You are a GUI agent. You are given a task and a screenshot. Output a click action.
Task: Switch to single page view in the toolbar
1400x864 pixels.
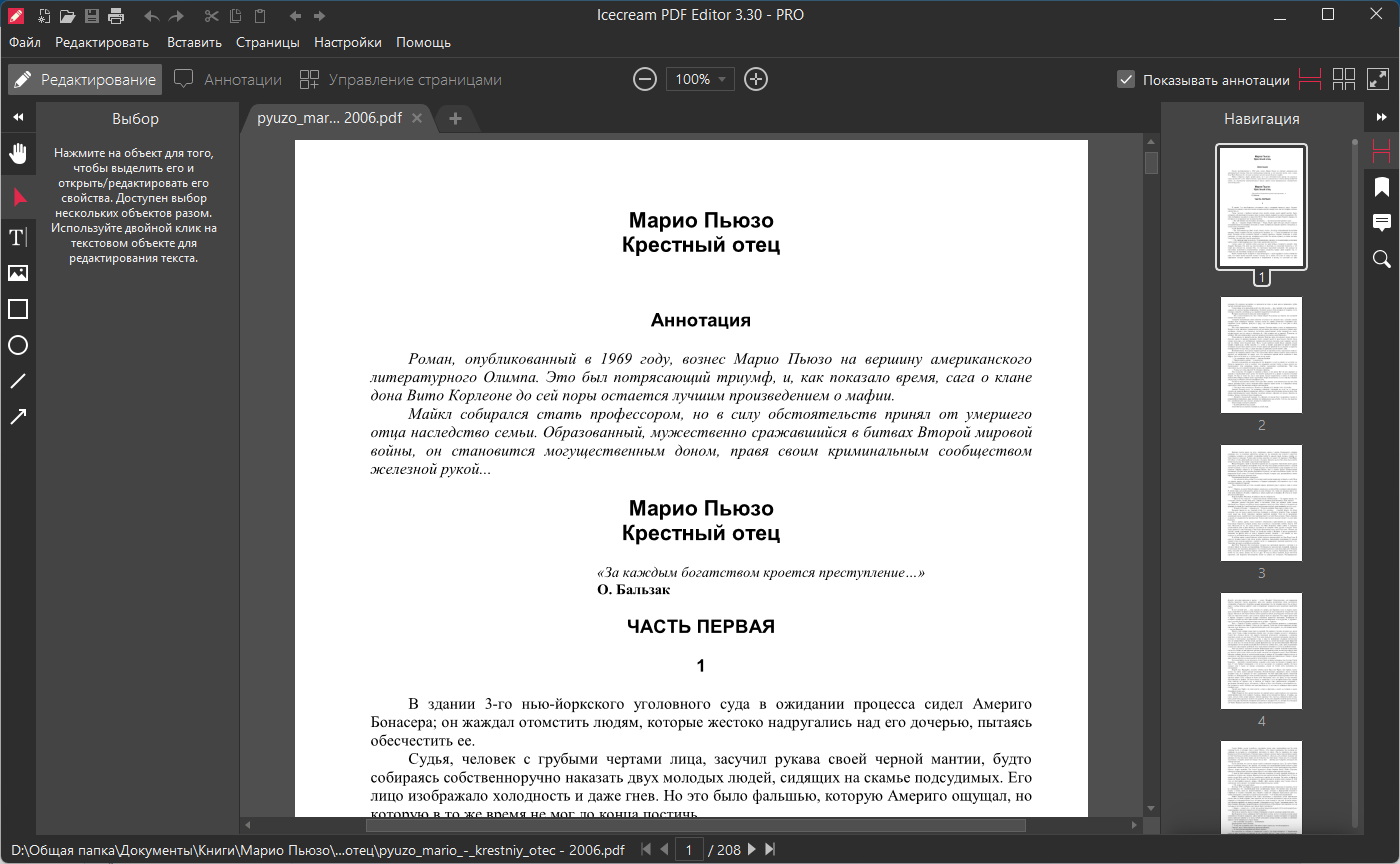(x=1310, y=79)
